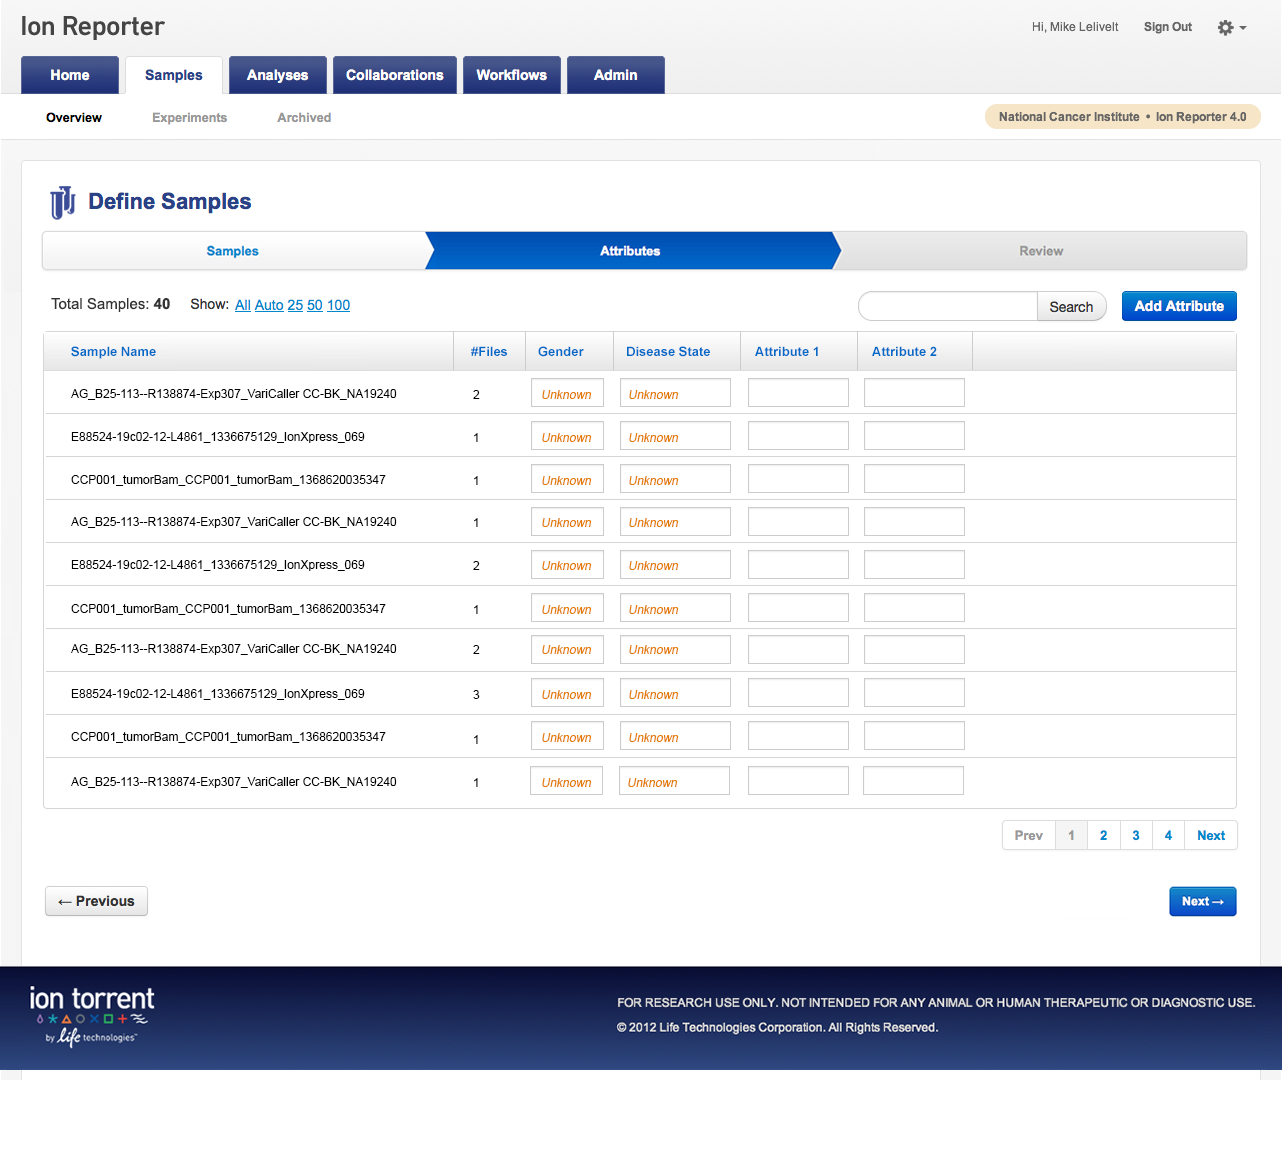View the Archived sub-tab
The image size is (1282, 1160).
point(304,118)
